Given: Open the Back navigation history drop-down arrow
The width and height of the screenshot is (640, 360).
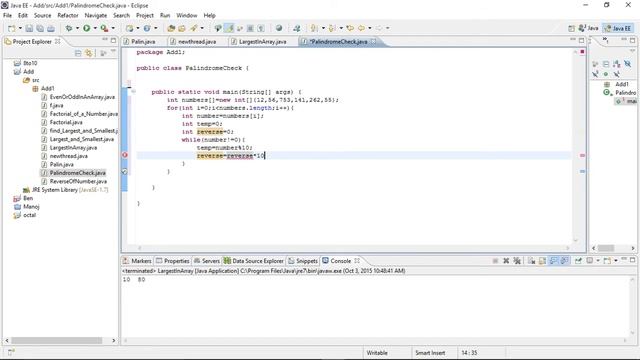Looking at the screenshot, I should coord(370,28).
